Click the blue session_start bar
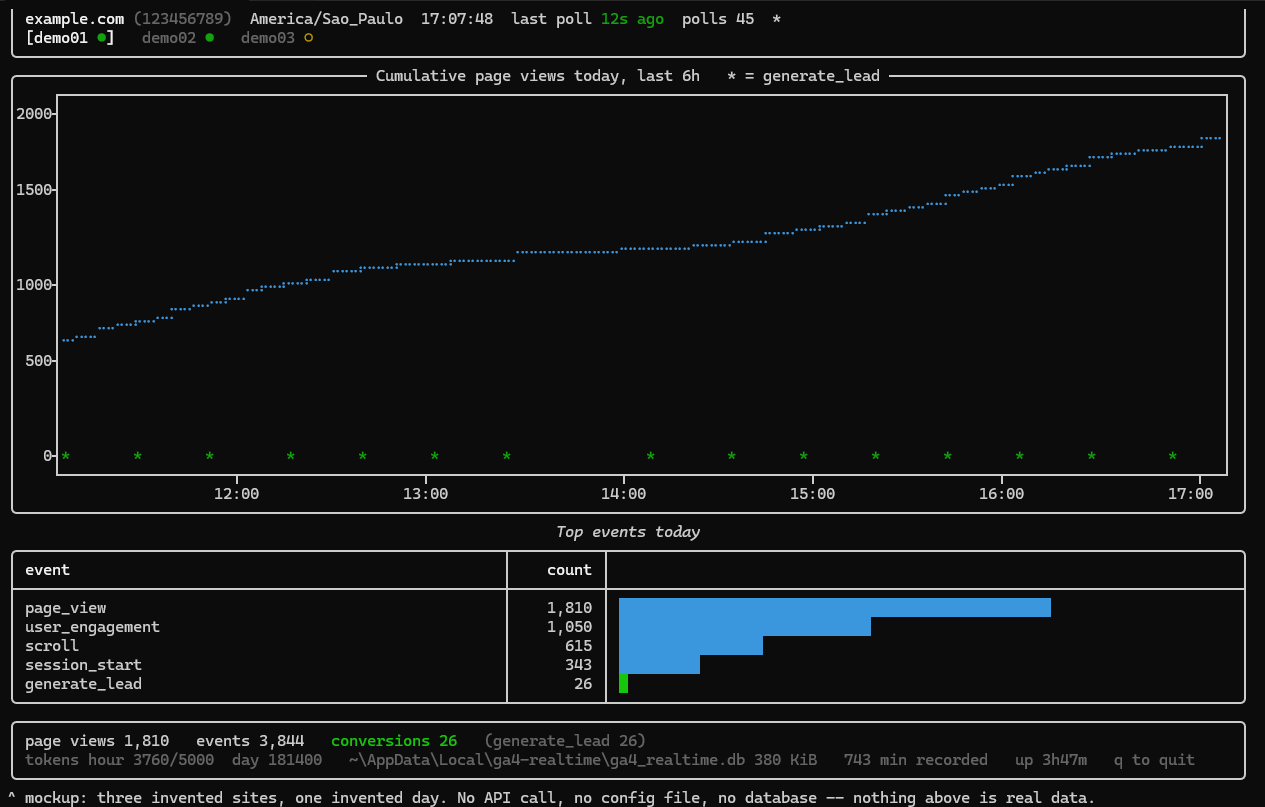This screenshot has width=1265, height=807. [x=659, y=665]
